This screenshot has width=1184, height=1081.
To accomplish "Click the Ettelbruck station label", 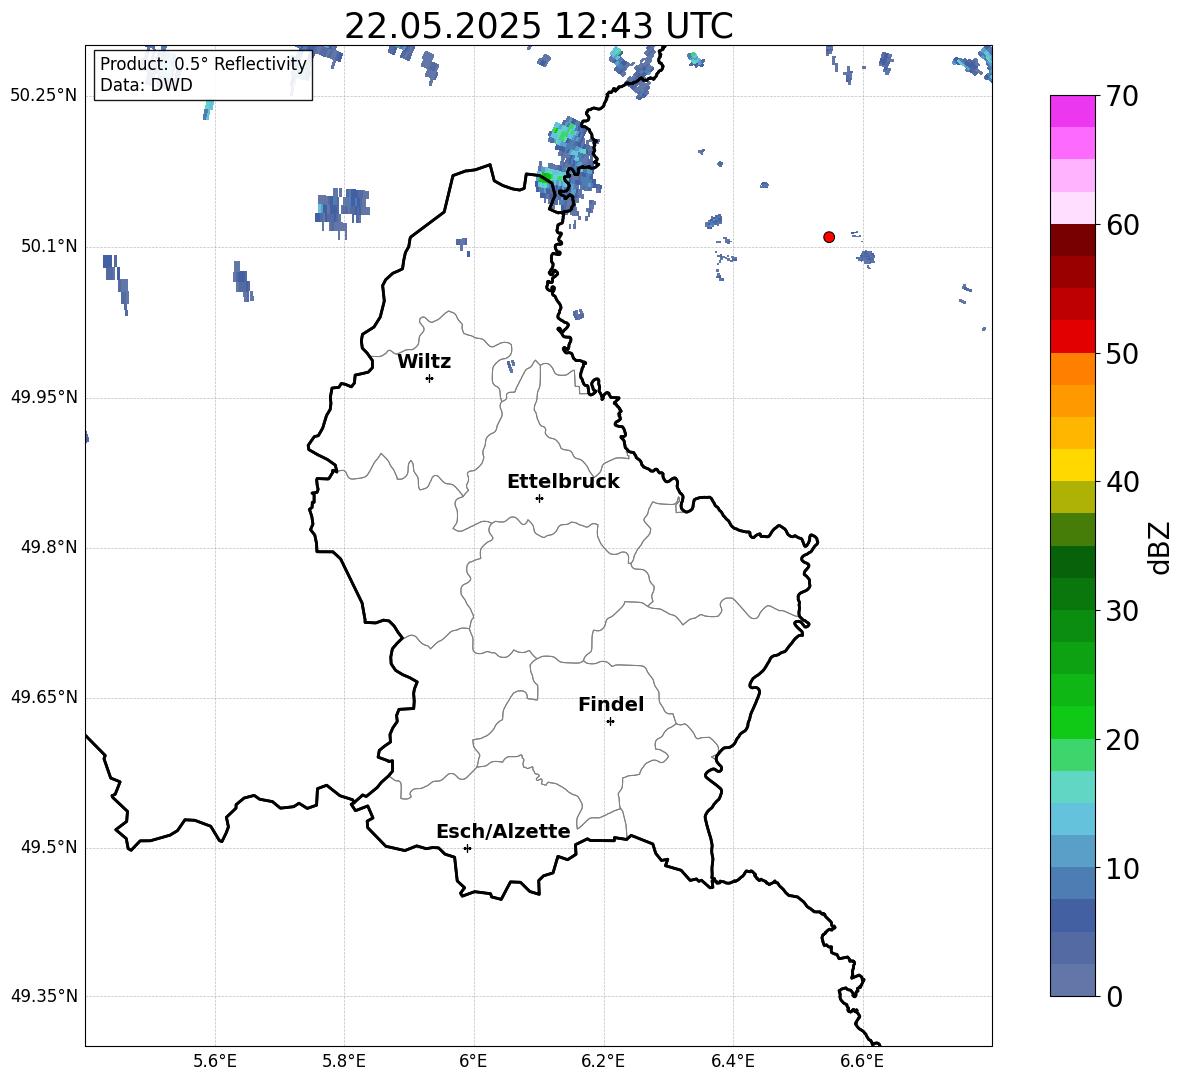I will coord(563,482).
